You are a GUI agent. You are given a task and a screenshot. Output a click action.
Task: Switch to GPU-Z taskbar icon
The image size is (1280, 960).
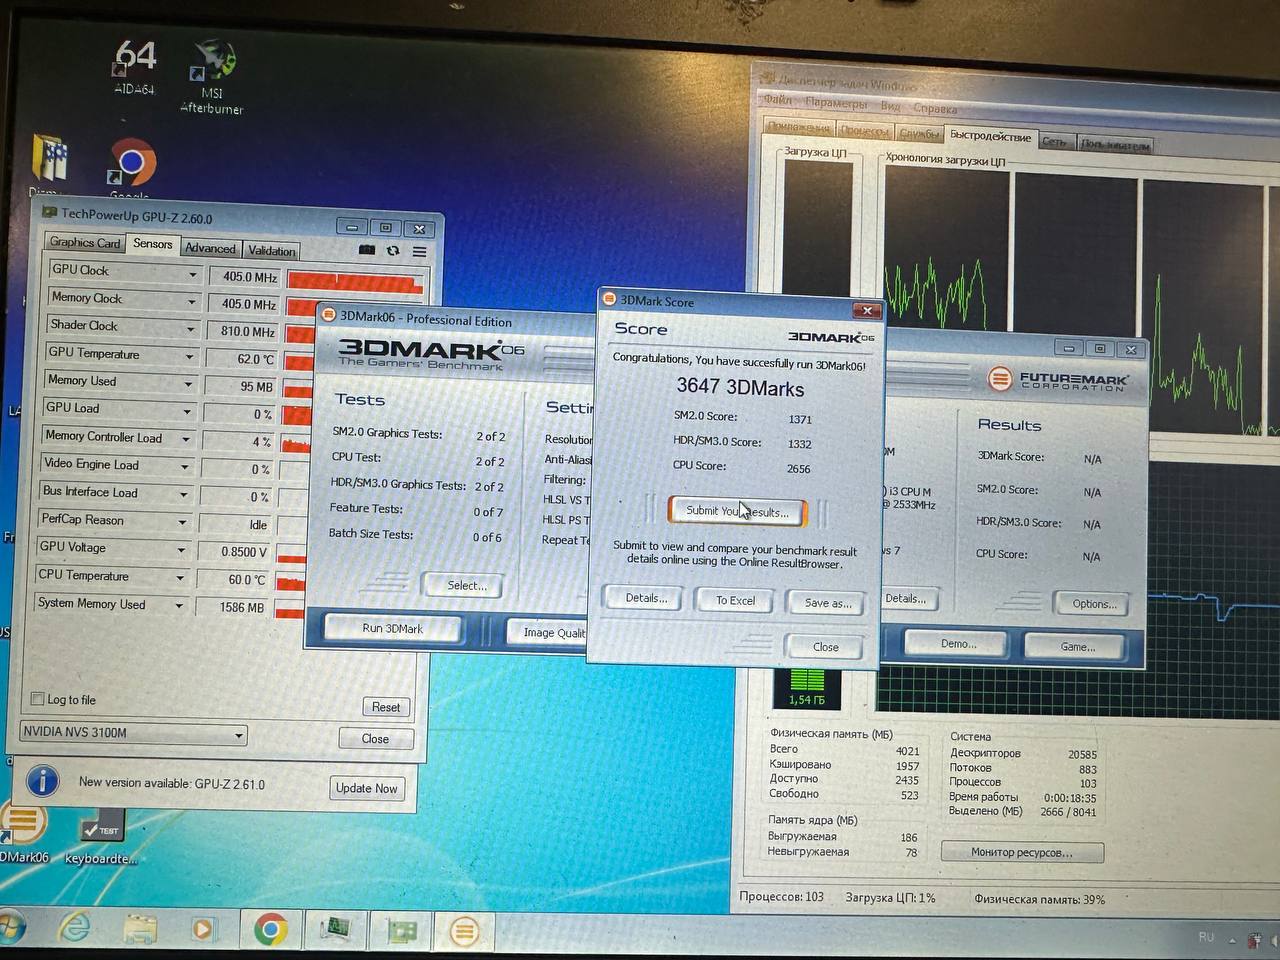coord(401,932)
